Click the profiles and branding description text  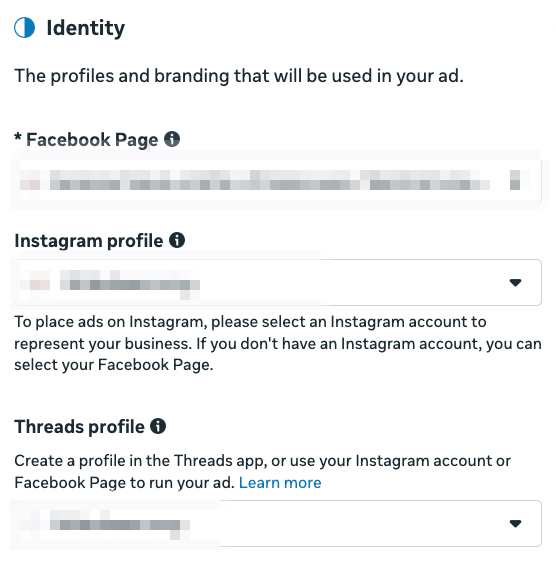click(x=239, y=76)
